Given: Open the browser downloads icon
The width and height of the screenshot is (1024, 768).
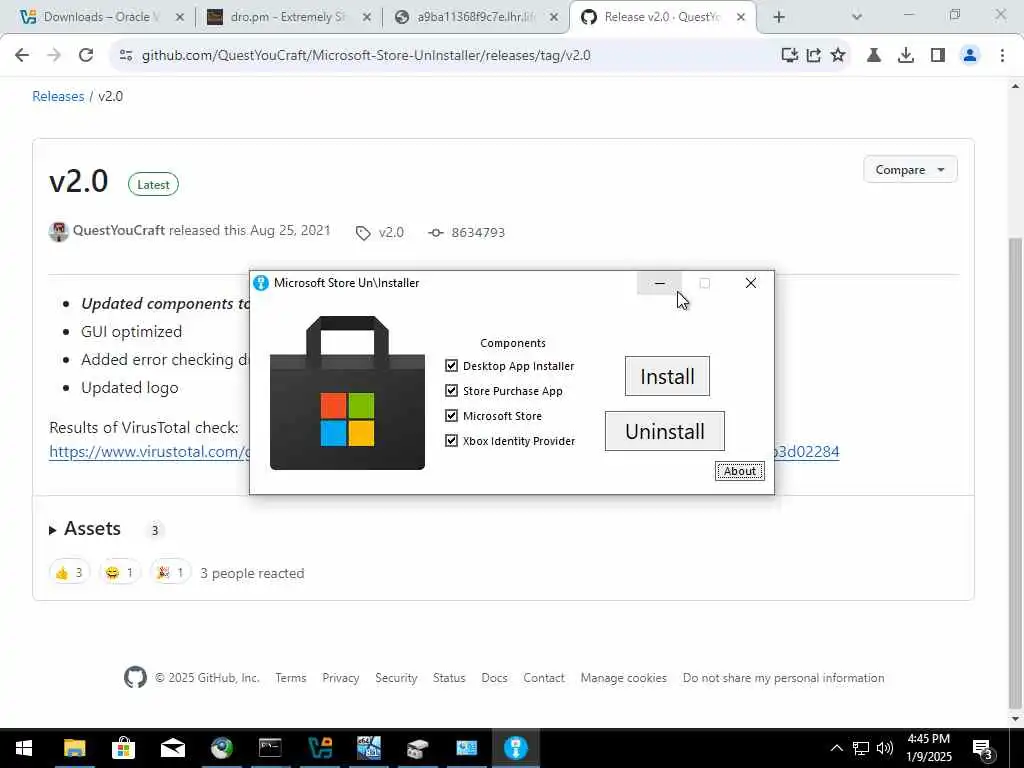Looking at the screenshot, I should 906,56.
